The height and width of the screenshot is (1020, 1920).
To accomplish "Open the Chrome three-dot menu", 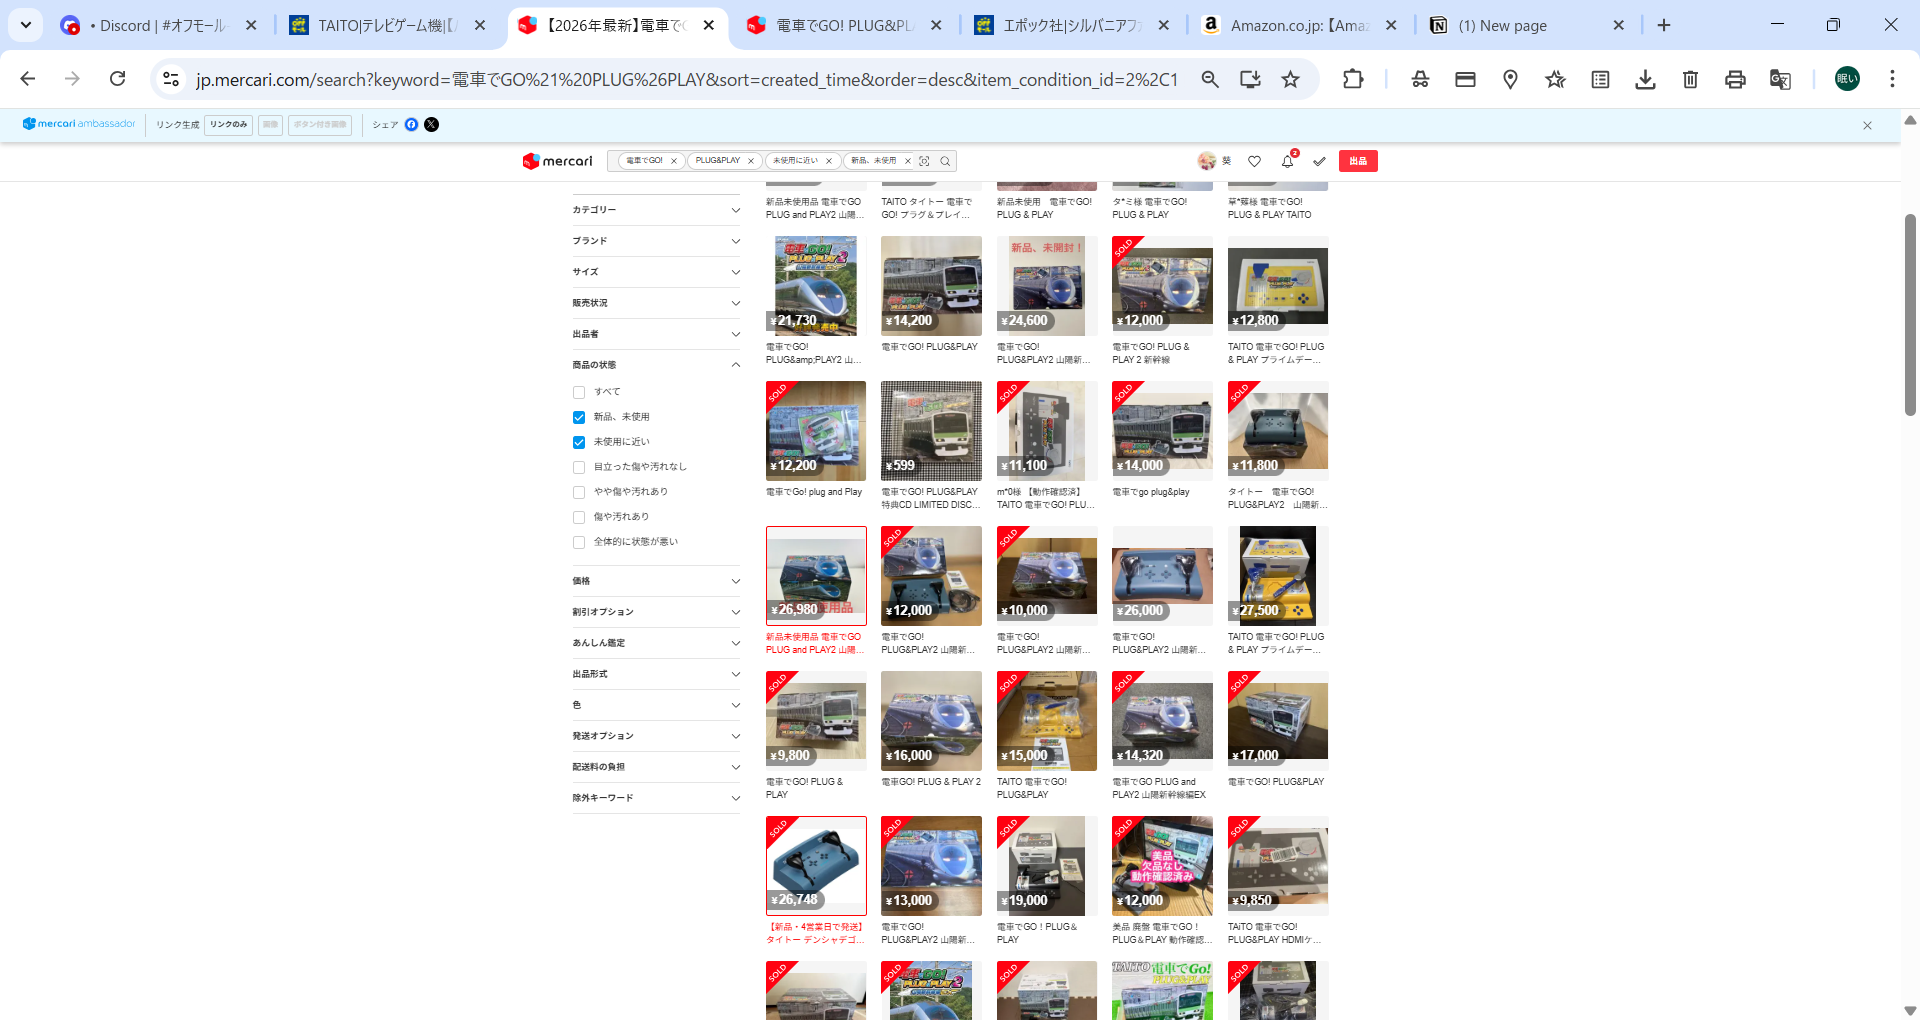I will click(1892, 79).
